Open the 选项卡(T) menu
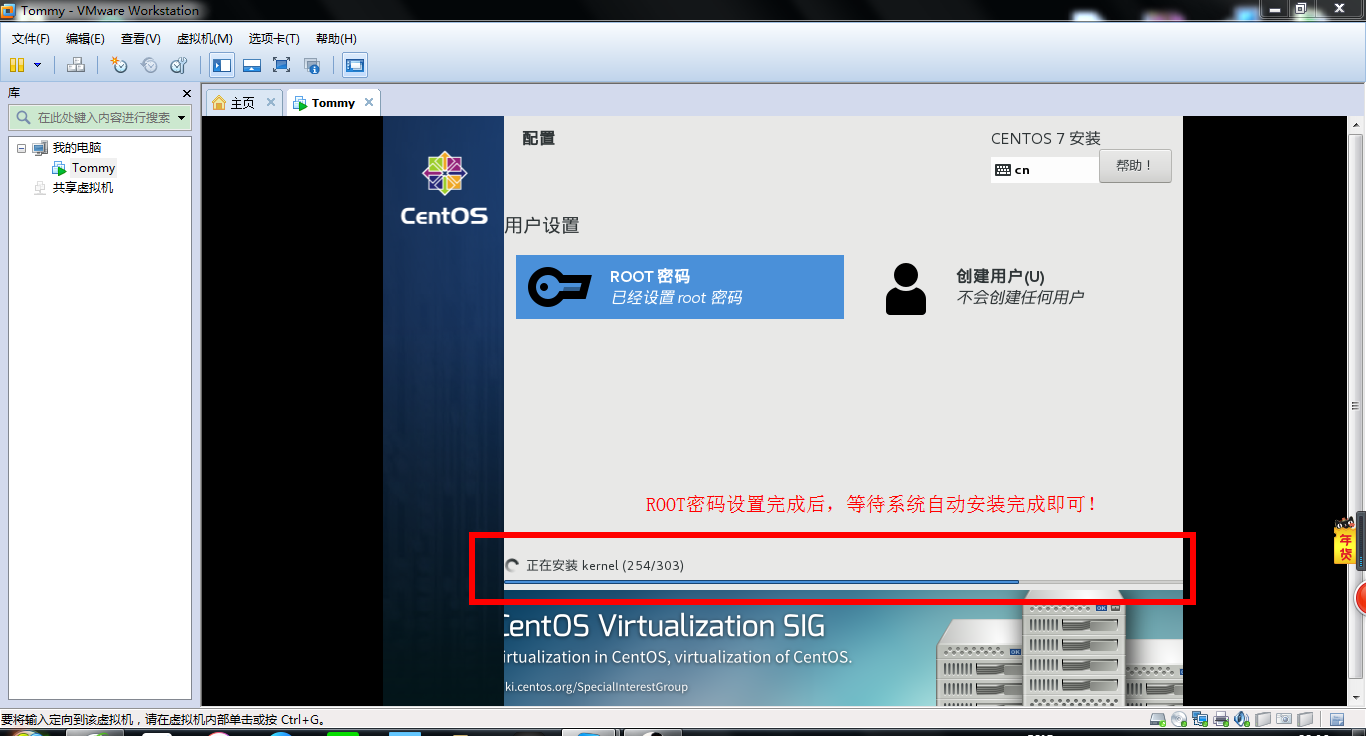Image resolution: width=1366 pixels, height=736 pixels. click(x=274, y=38)
